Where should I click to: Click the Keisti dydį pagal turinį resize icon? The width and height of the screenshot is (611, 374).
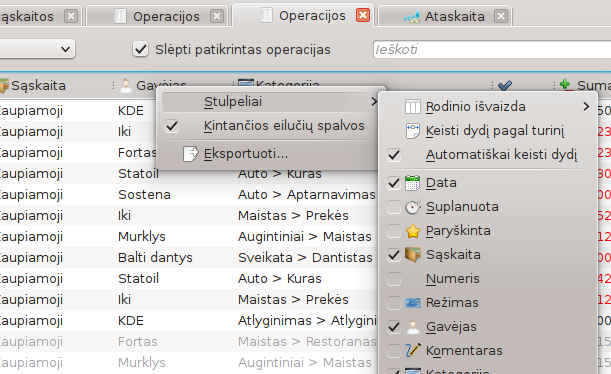413,131
